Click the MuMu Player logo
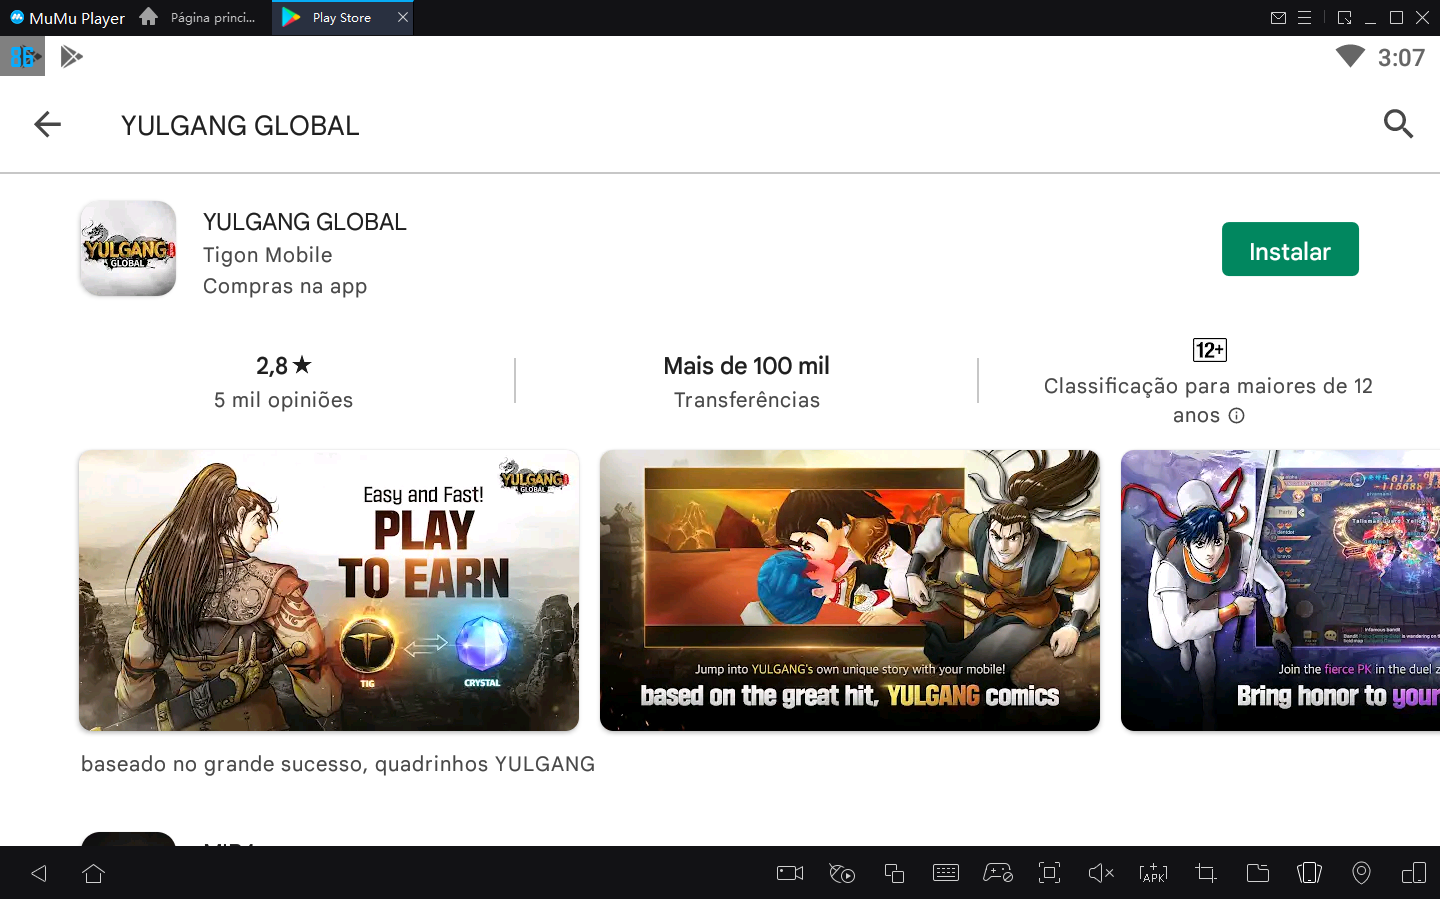 (x=67, y=18)
